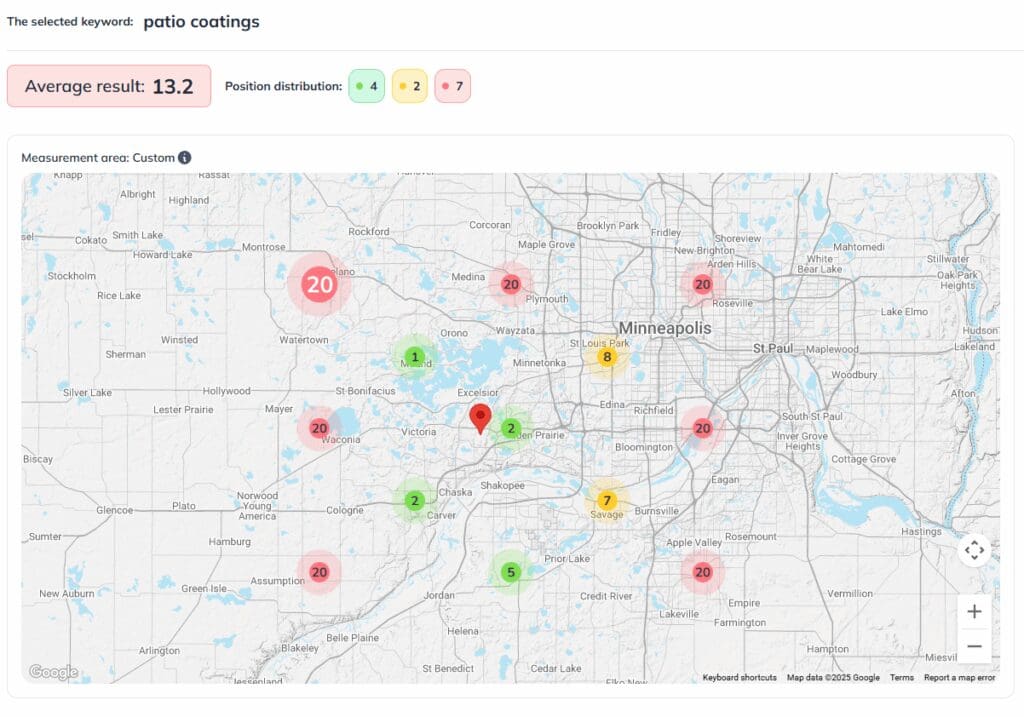Select the green 1 marker near Mound
Image resolution: width=1024 pixels, height=717 pixels.
click(x=415, y=357)
